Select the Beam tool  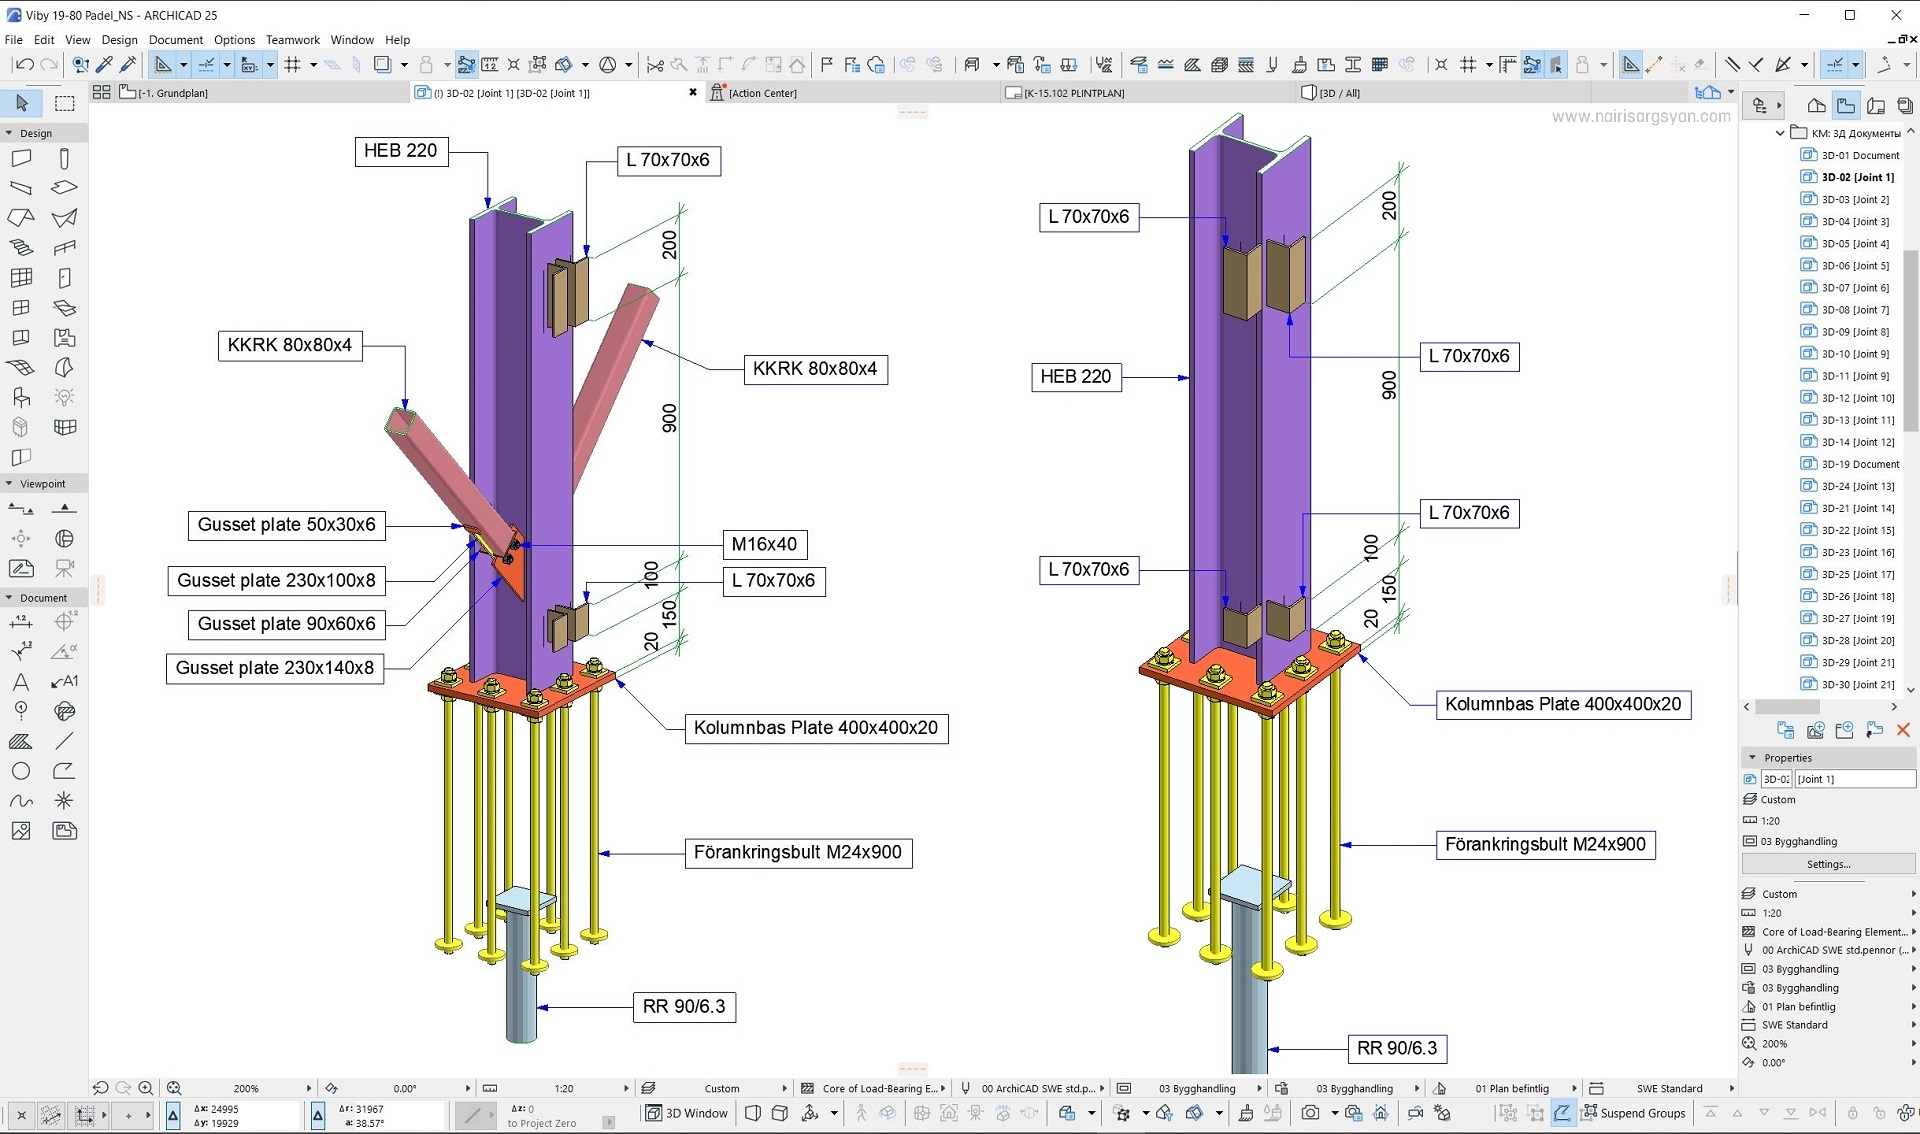click(x=21, y=188)
